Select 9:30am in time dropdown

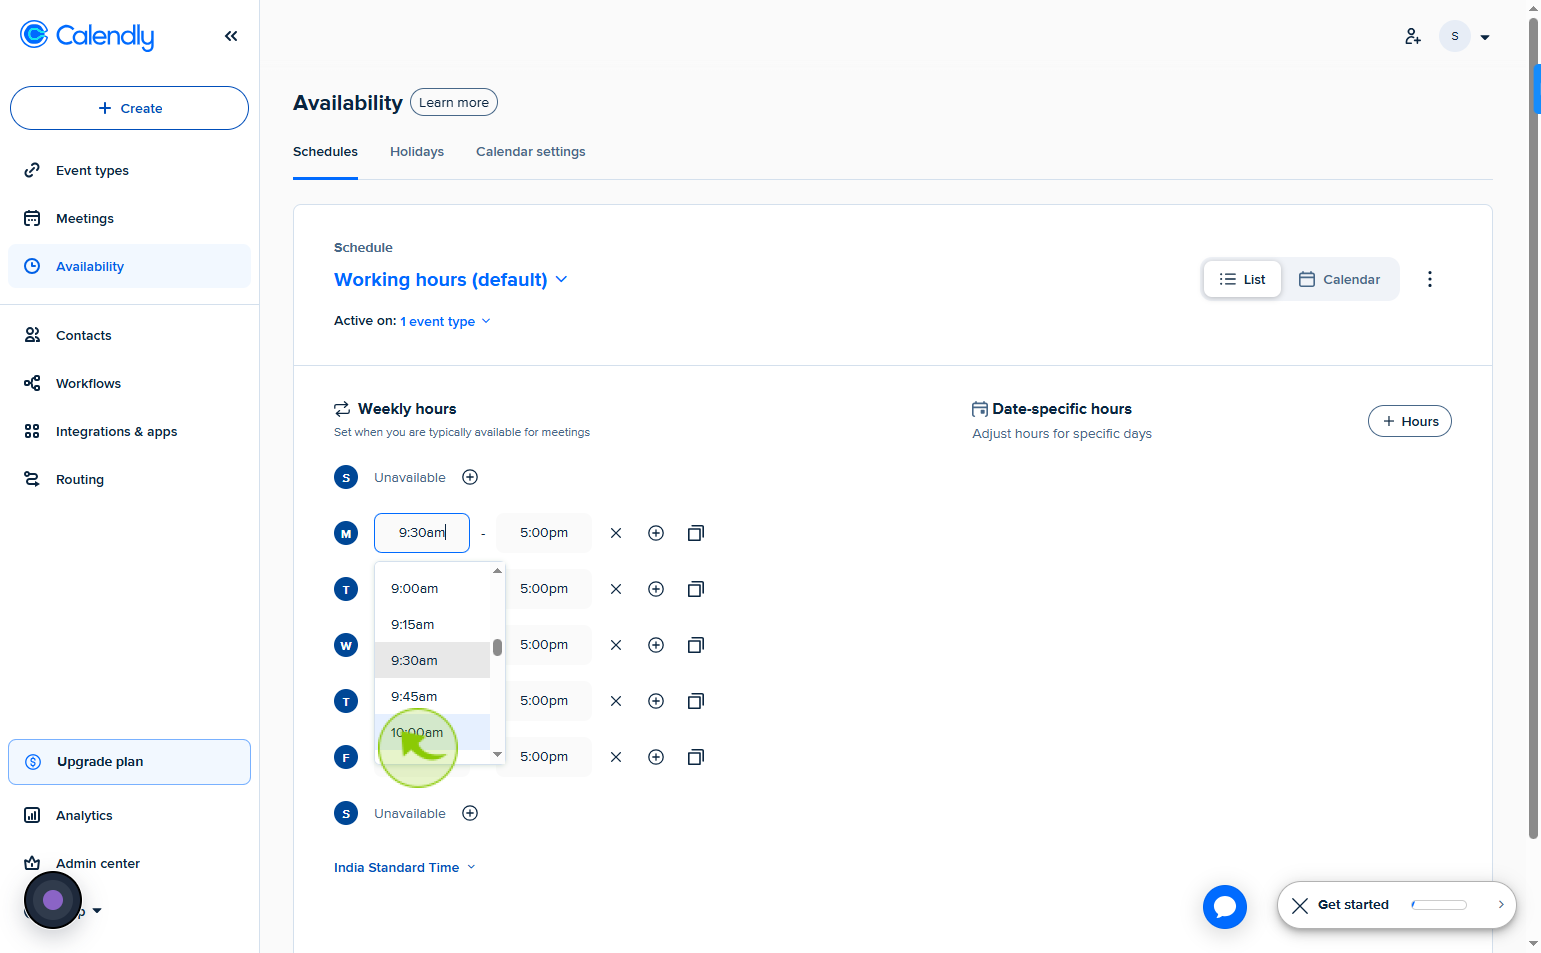tap(432, 660)
